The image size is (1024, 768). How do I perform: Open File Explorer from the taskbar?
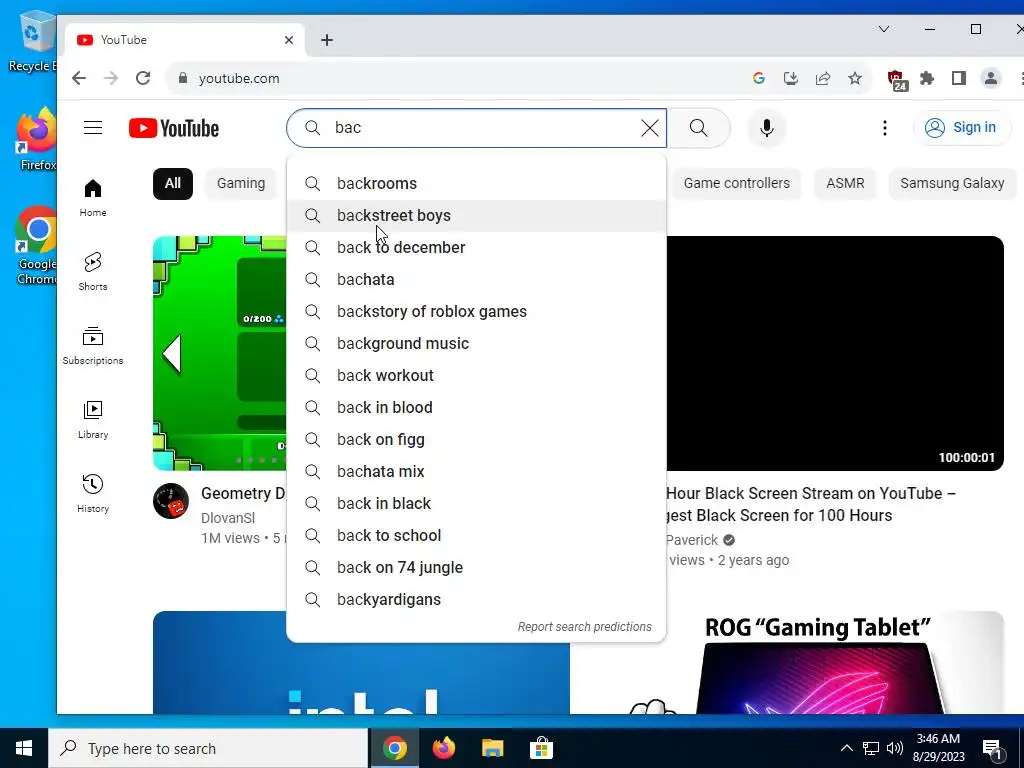pos(492,748)
